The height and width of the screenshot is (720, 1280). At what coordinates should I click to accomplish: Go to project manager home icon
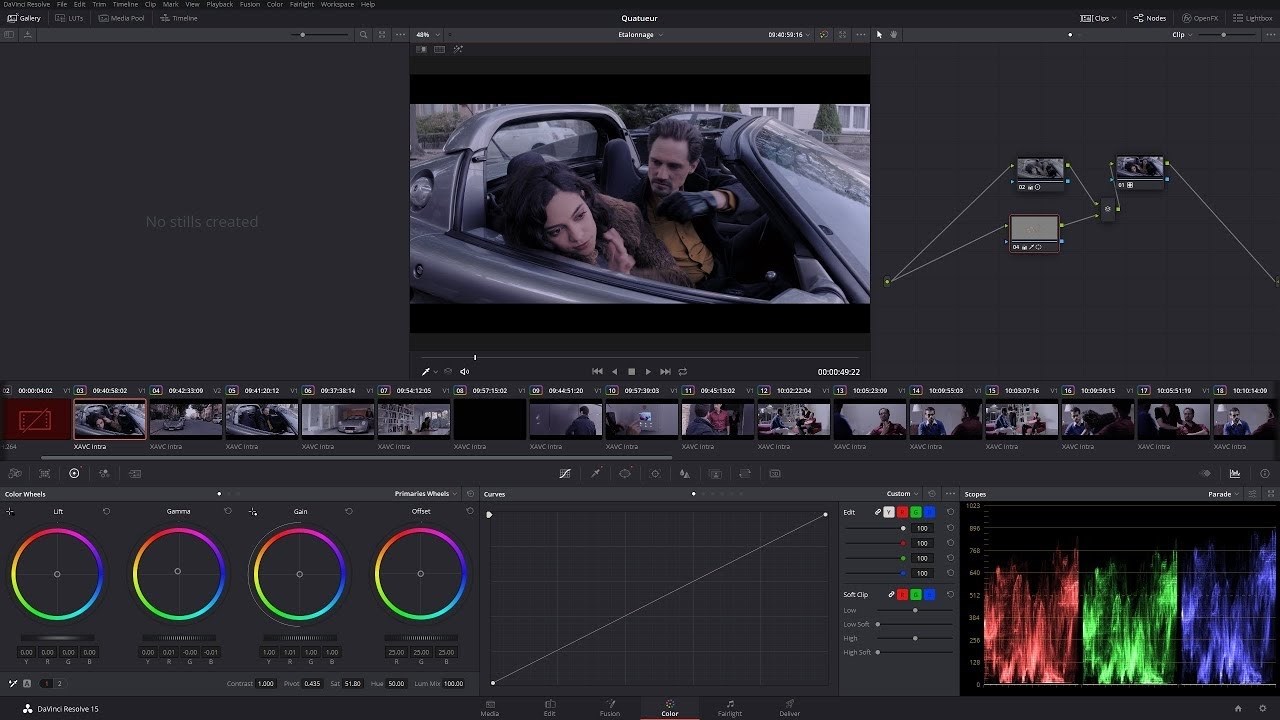tap(1238, 708)
